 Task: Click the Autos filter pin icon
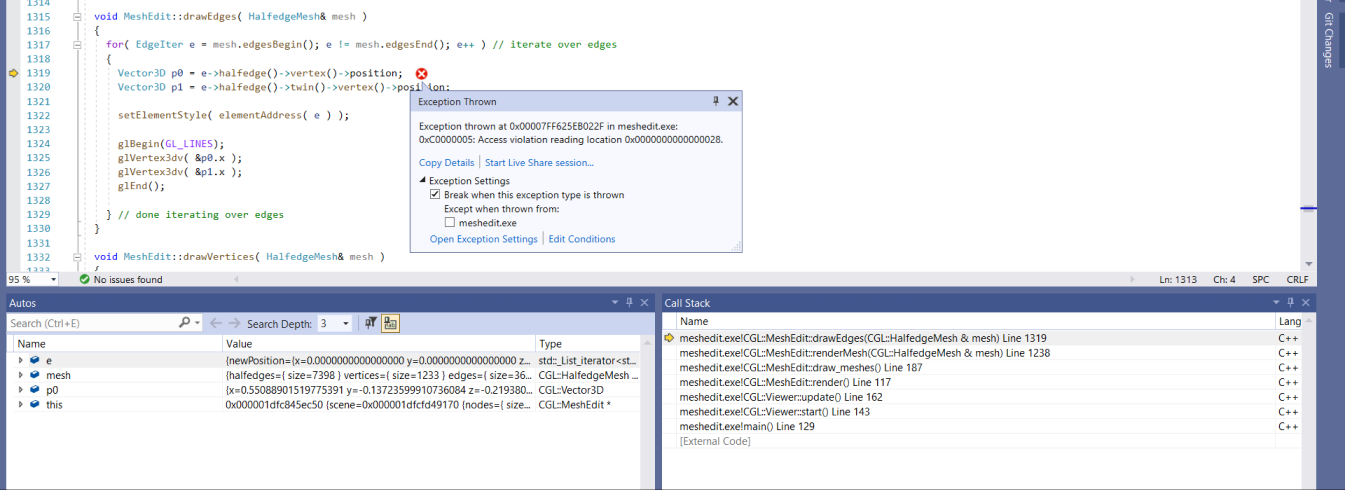370,323
